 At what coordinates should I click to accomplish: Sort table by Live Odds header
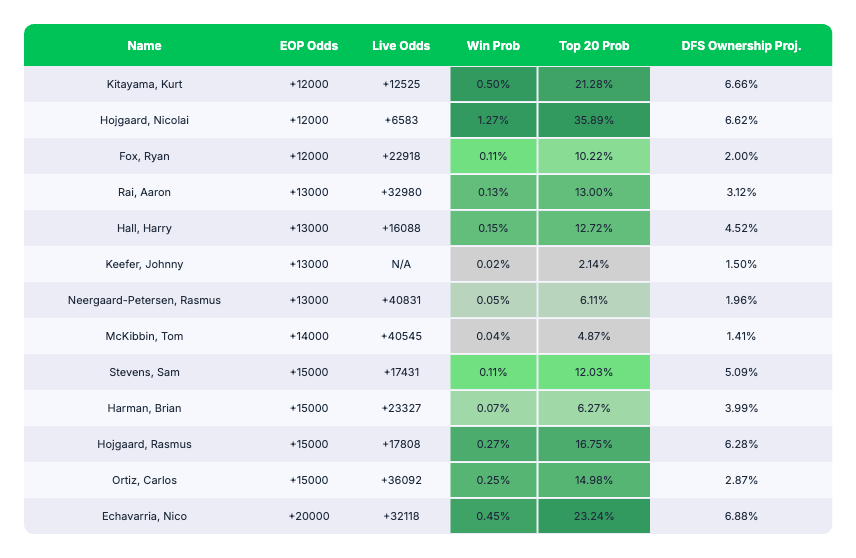tap(401, 46)
